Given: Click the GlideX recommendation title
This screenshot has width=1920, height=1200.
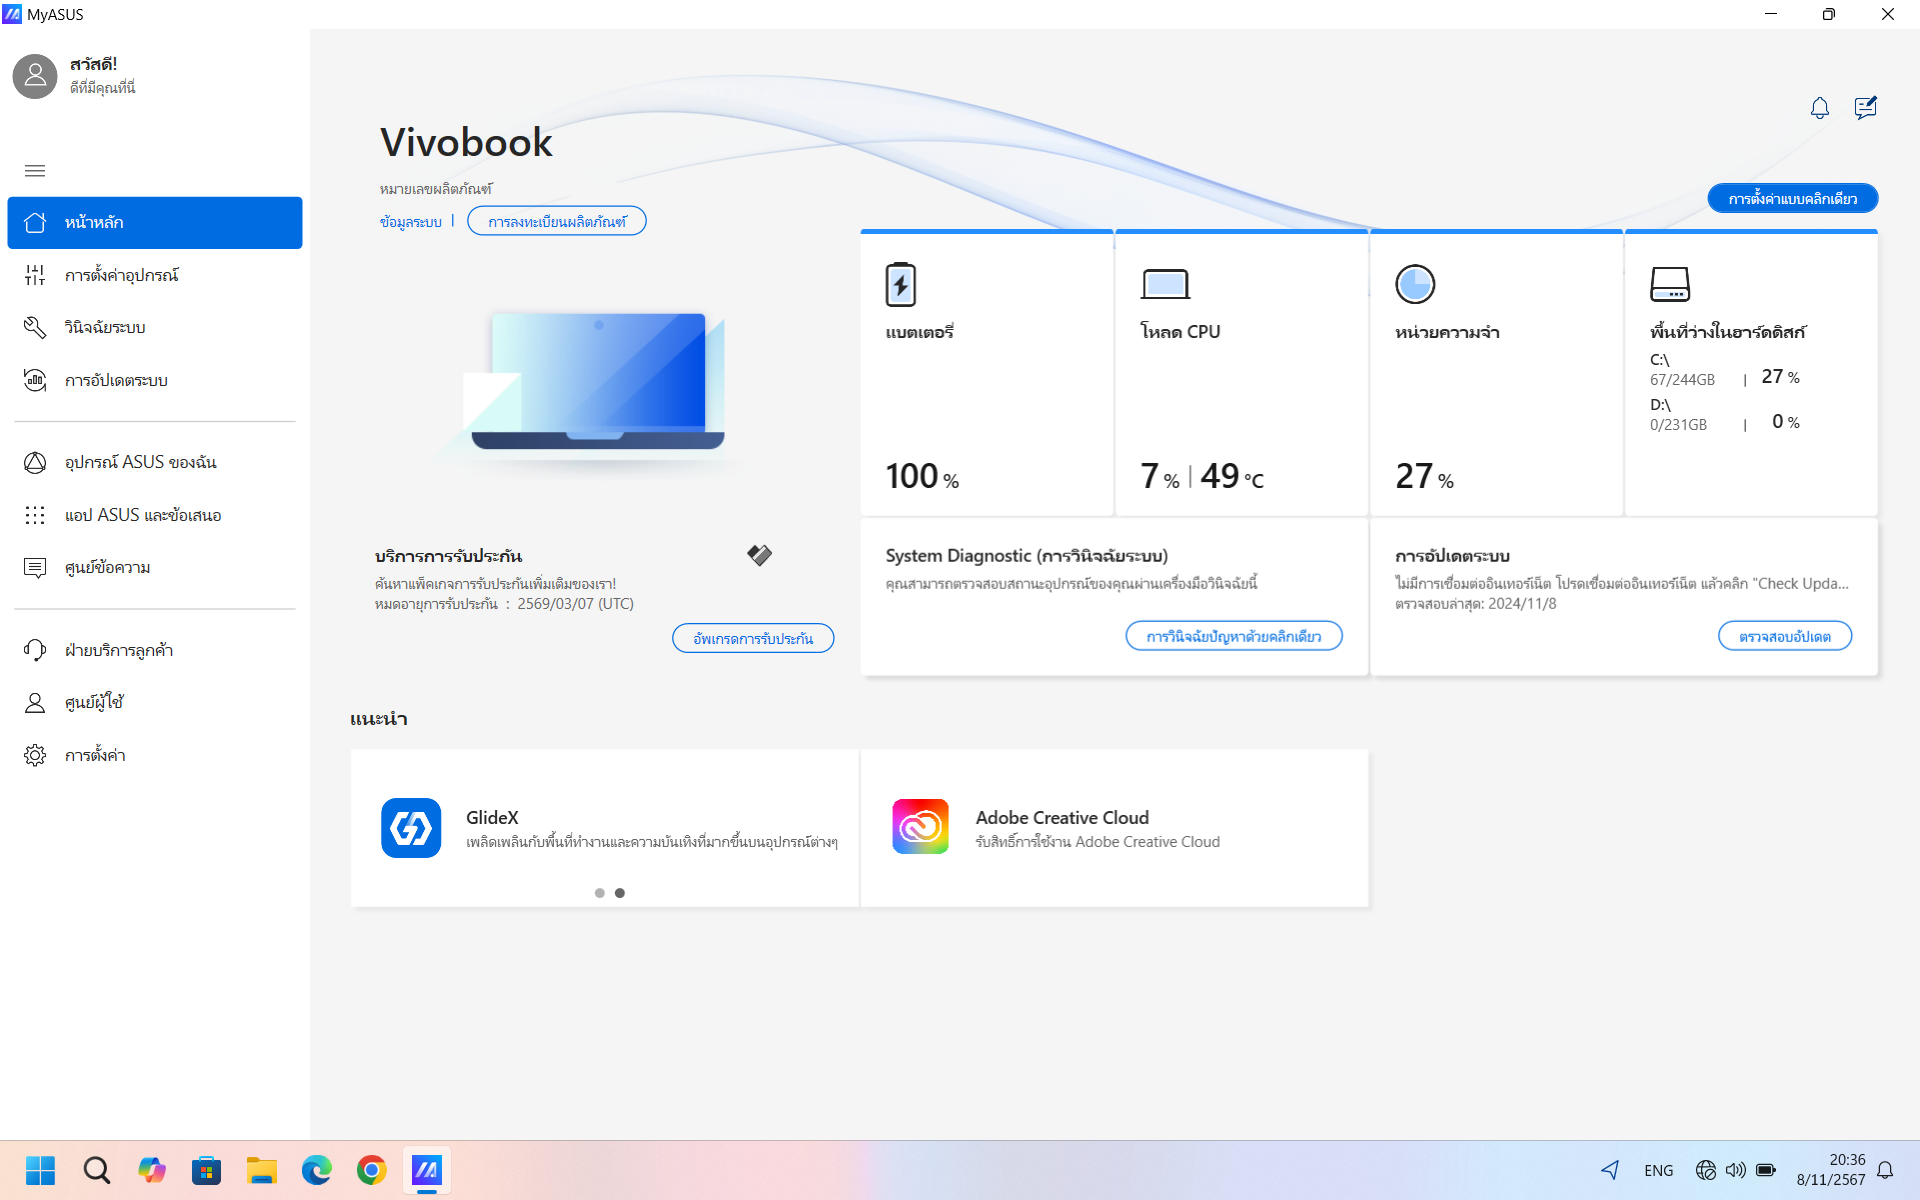Looking at the screenshot, I should pos(492,818).
